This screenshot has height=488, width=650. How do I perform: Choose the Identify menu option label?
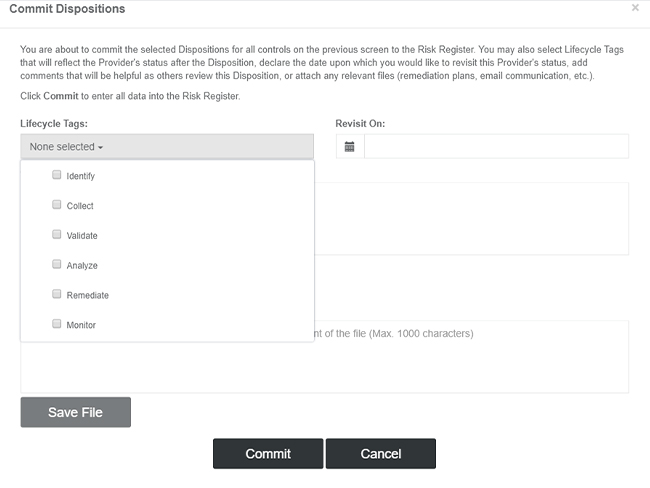81,176
